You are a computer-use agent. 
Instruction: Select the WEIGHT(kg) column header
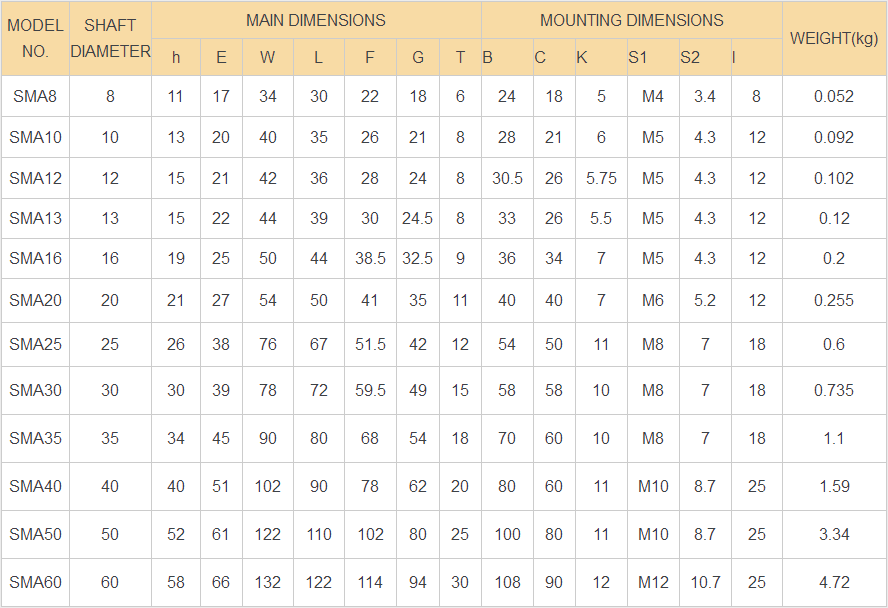(834, 38)
